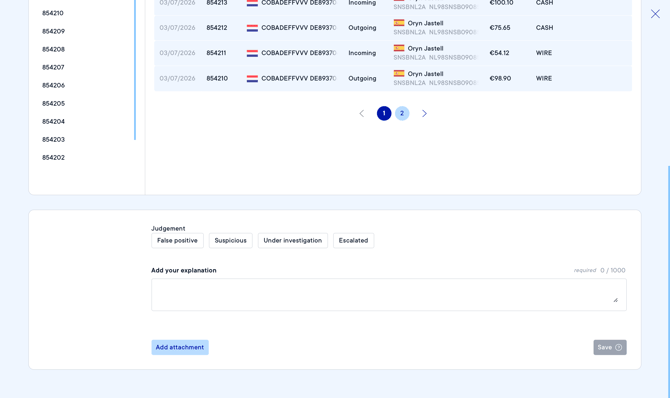Image resolution: width=670 pixels, height=398 pixels.
Task: Click transaction ID 854211 in the table
Action: pos(216,53)
